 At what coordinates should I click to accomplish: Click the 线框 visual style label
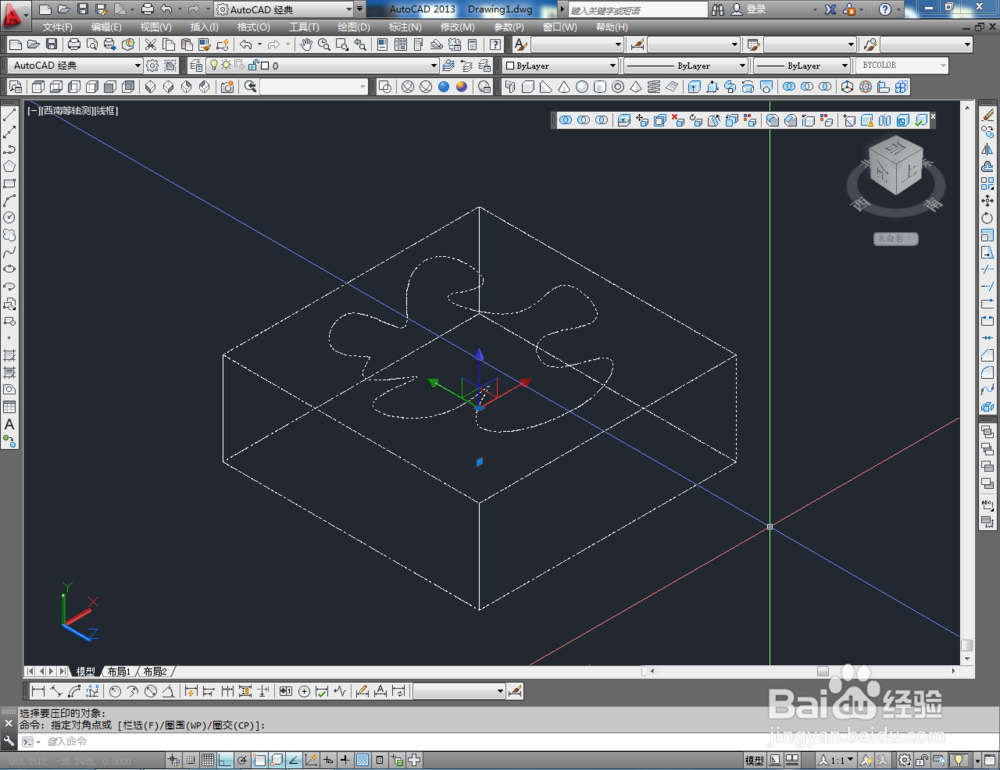click(x=105, y=110)
